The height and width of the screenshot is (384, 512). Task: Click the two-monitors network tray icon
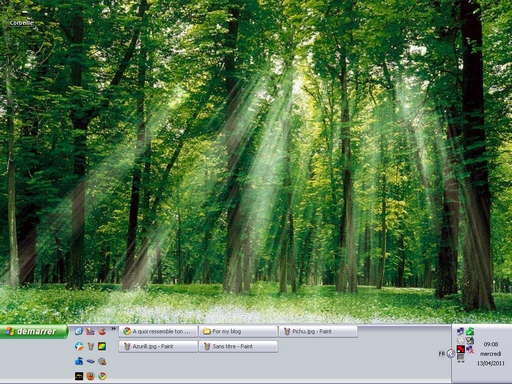pos(461,331)
